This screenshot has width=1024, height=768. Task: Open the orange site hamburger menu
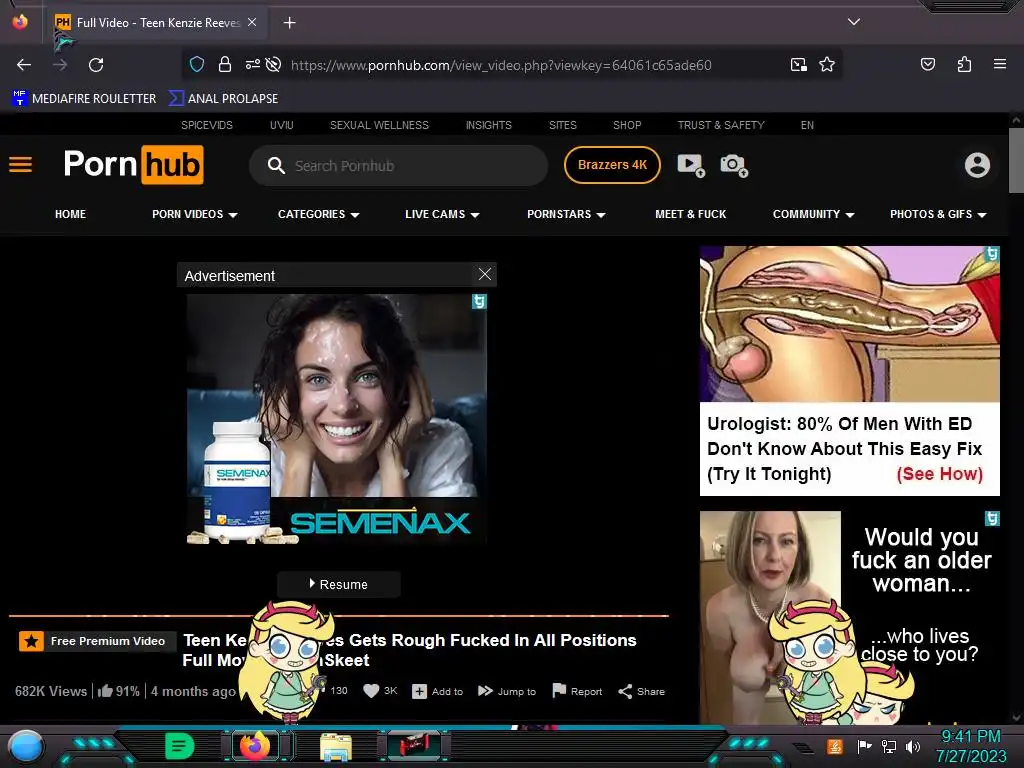20,165
